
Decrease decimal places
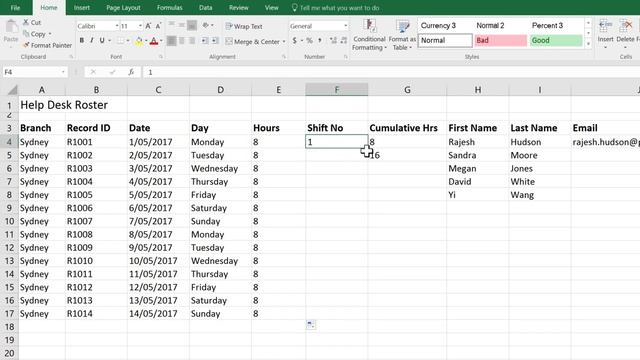coord(344,40)
